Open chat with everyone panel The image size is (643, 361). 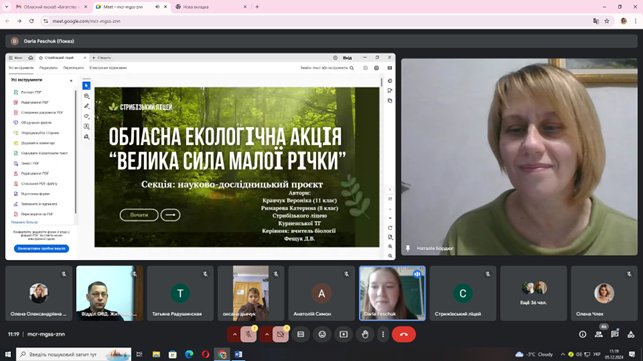[x=615, y=335]
